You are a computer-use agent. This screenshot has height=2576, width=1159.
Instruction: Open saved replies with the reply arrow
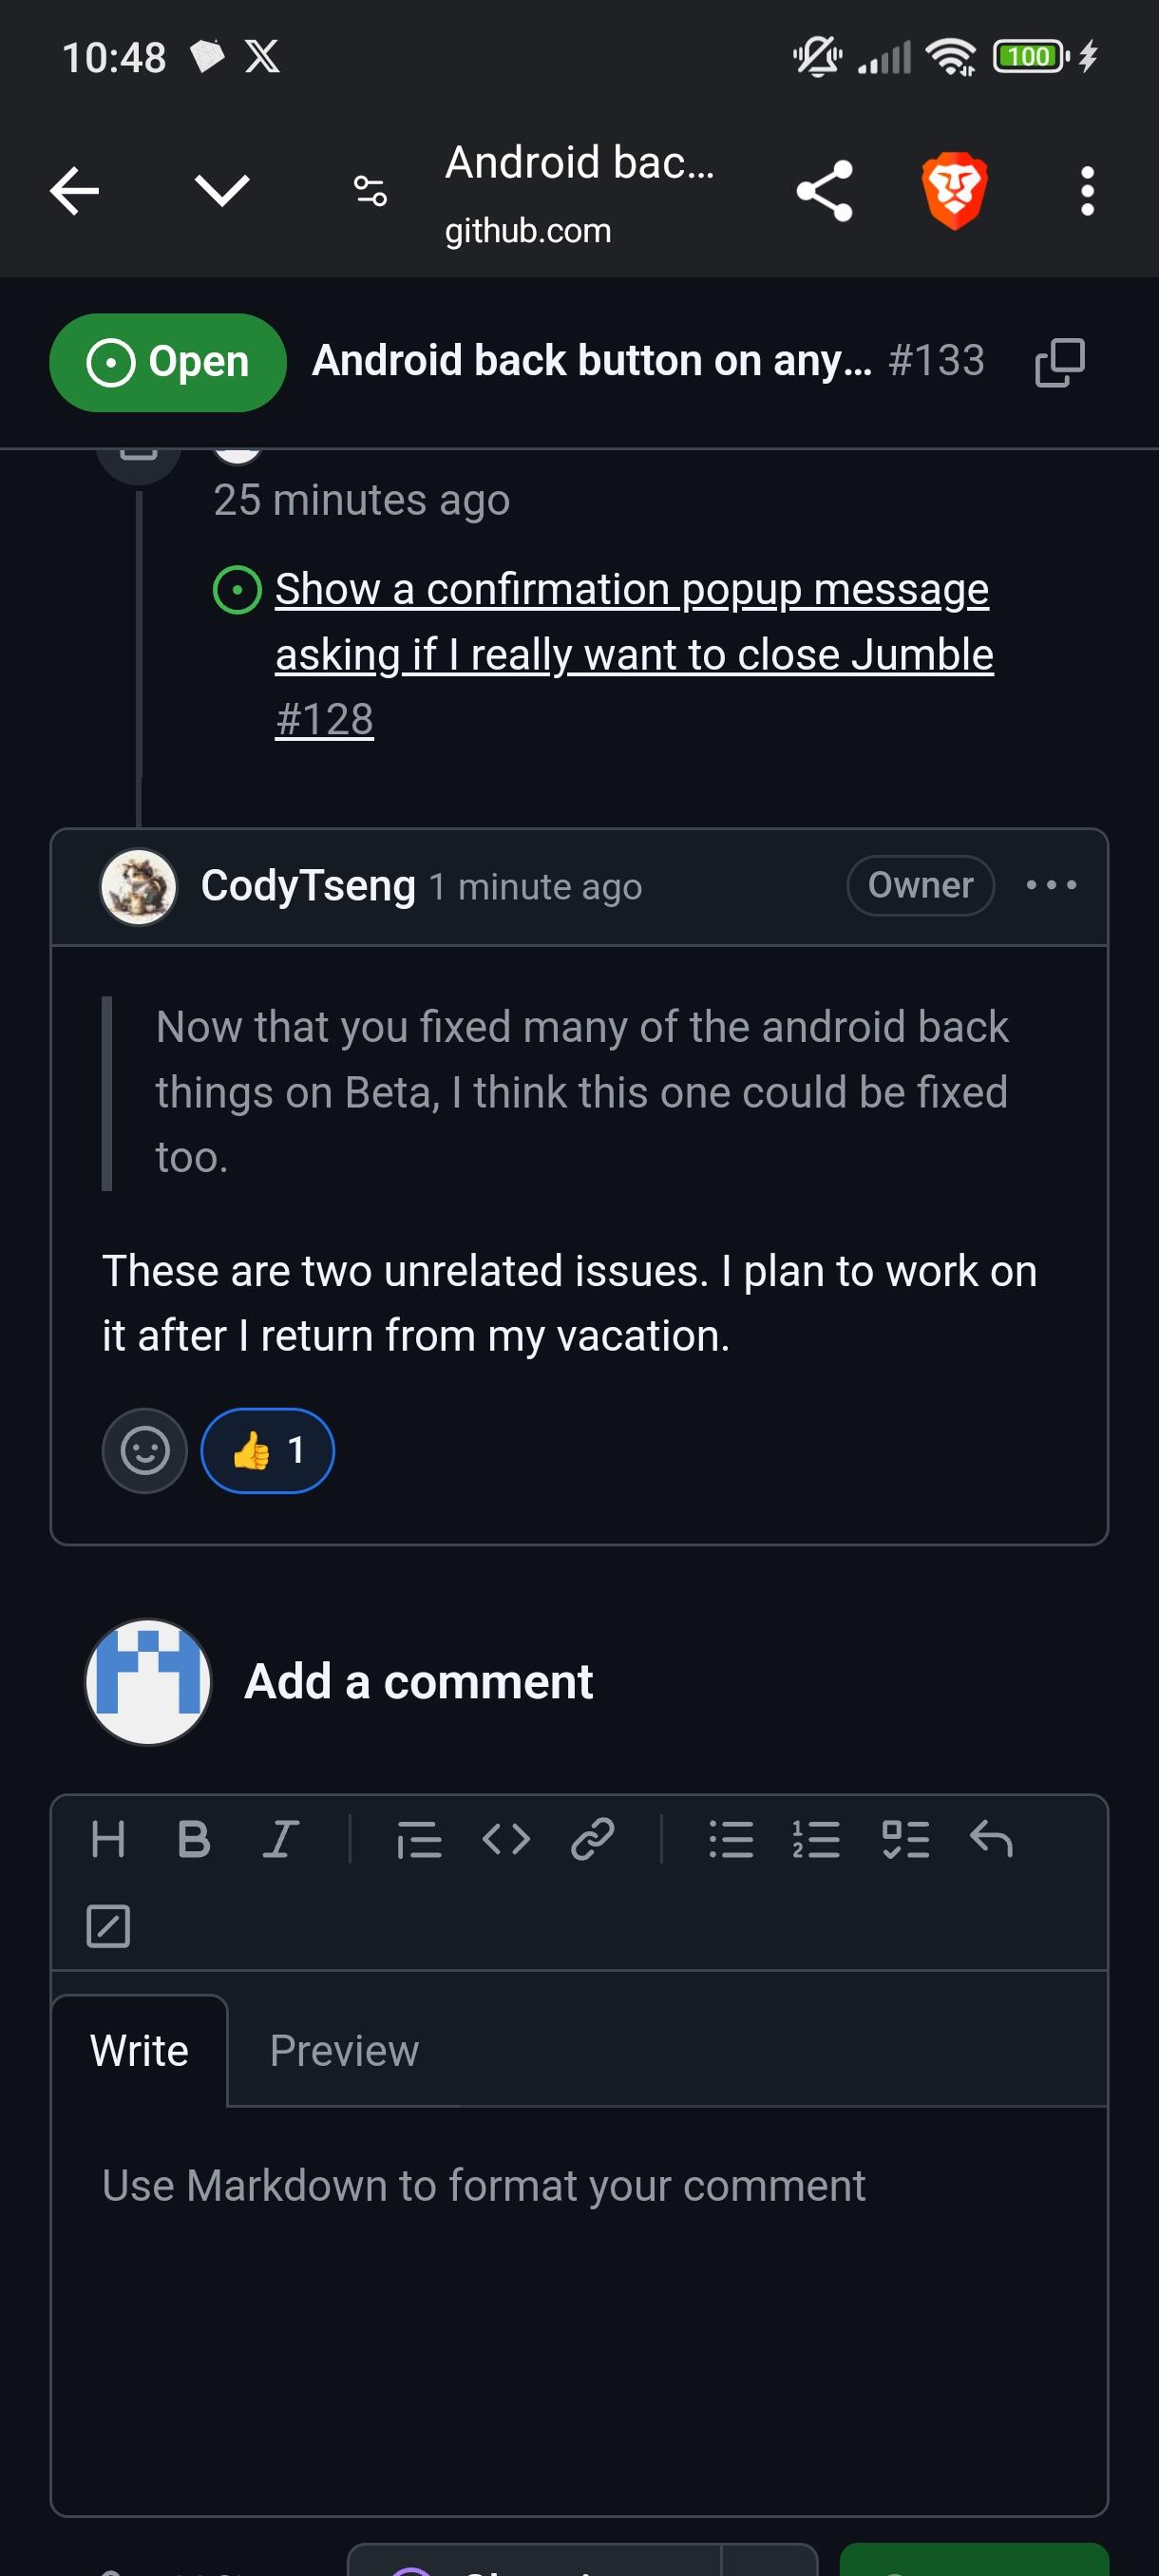pos(991,1839)
